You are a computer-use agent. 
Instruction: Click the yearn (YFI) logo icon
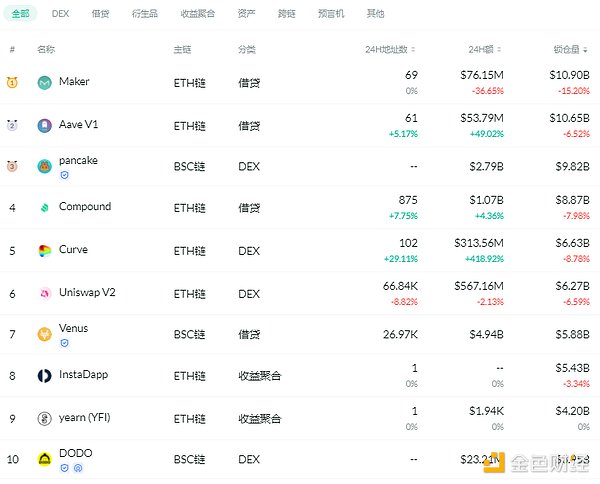point(45,418)
